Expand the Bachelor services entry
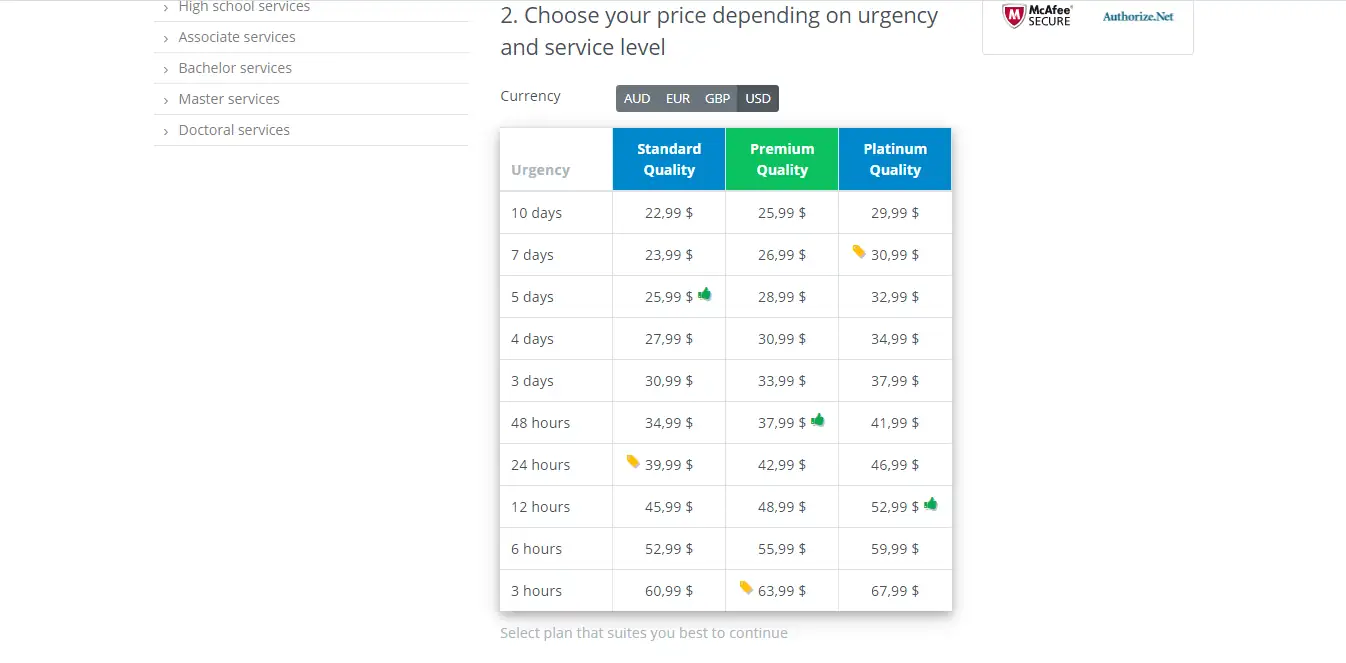Screen dimensions: 1346x663 (x=235, y=68)
